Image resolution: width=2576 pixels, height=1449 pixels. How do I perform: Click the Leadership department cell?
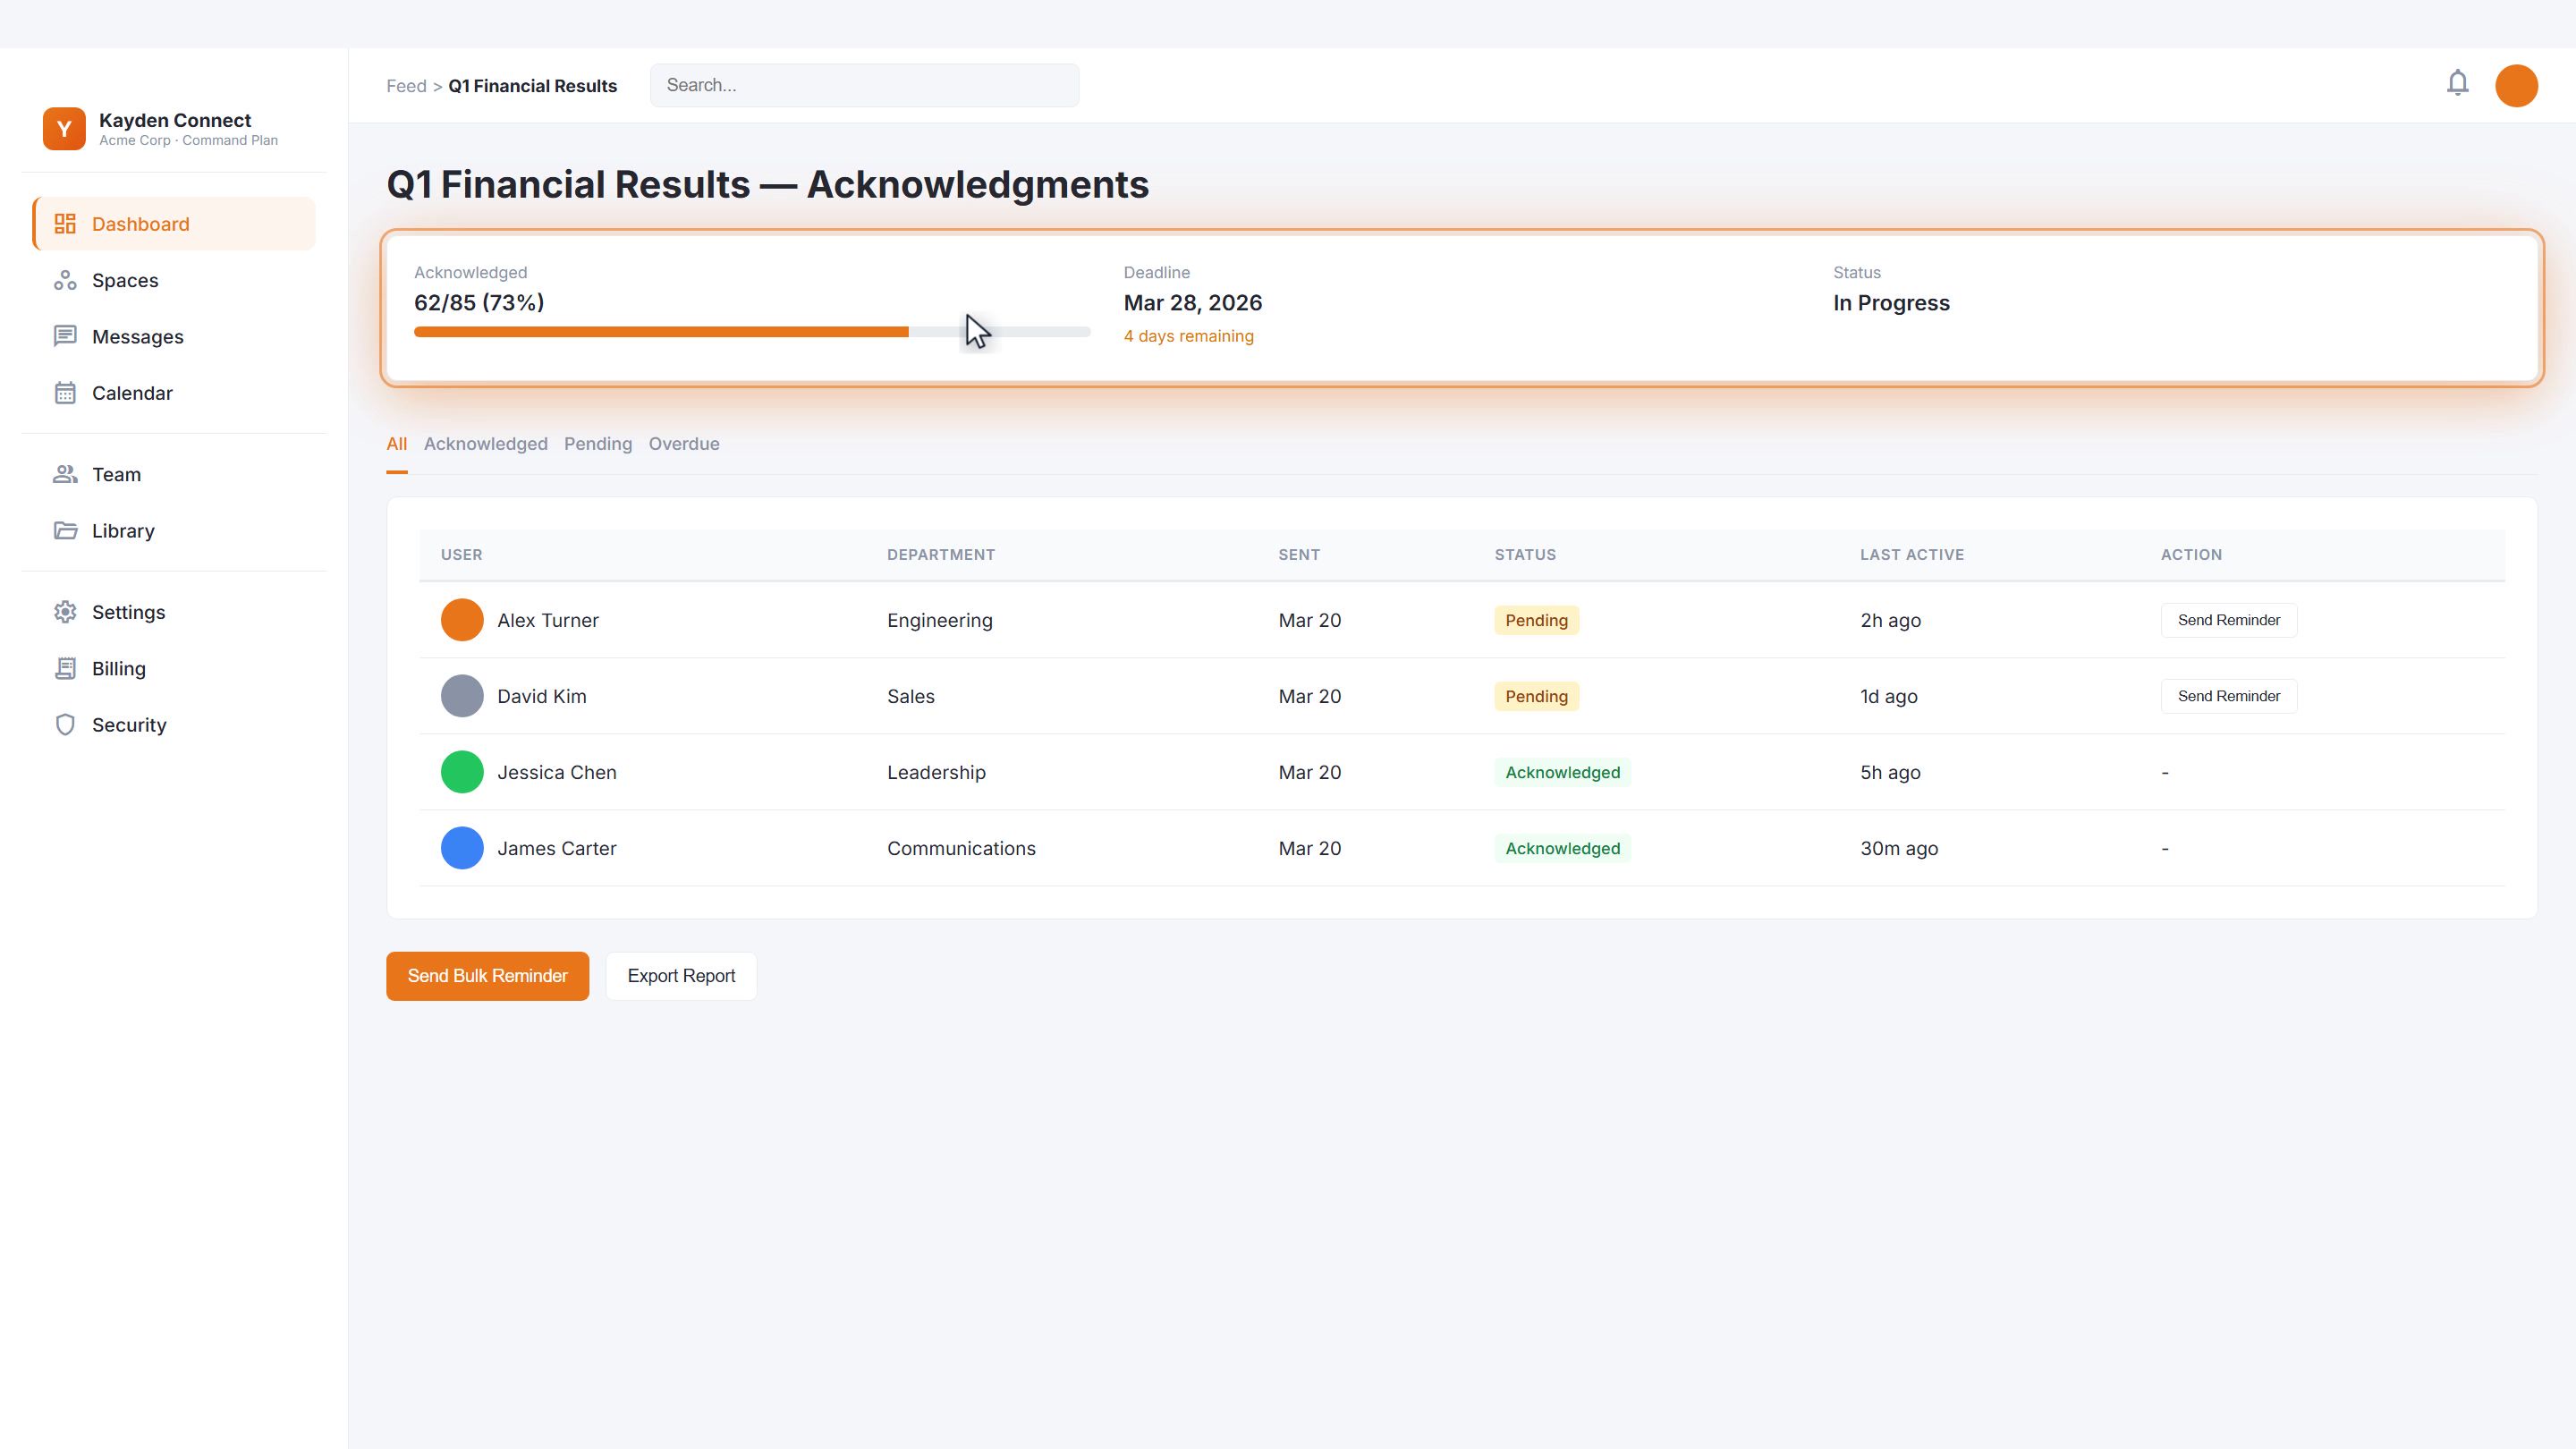[936, 772]
